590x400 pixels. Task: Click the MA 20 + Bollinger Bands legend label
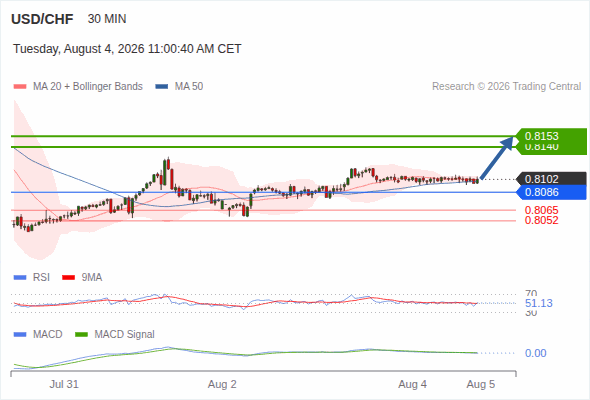coord(88,87)
